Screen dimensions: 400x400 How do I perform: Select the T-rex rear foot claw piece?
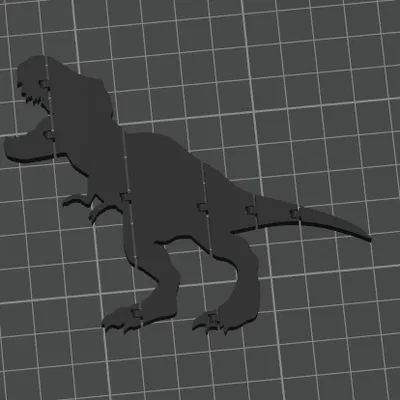click(x=207, y=322)
